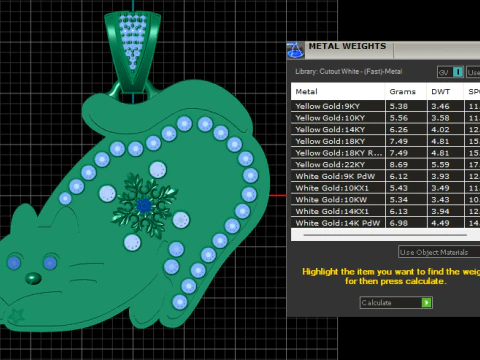Click the 3.46 DWT cell
480x360 pixels.
tap(445, 106)
